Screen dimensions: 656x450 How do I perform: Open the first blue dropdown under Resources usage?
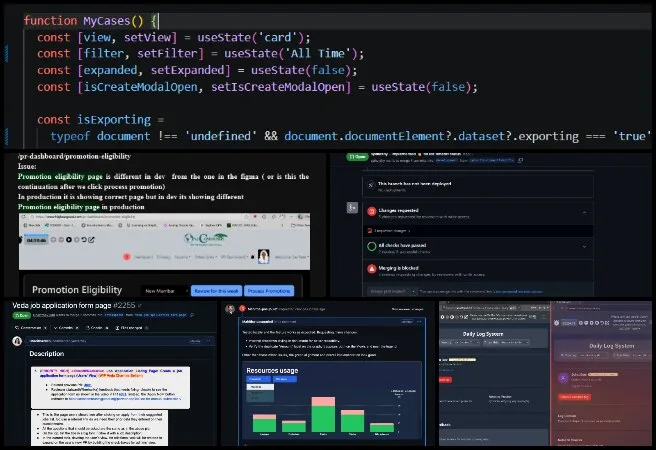(x=258, y=379)
